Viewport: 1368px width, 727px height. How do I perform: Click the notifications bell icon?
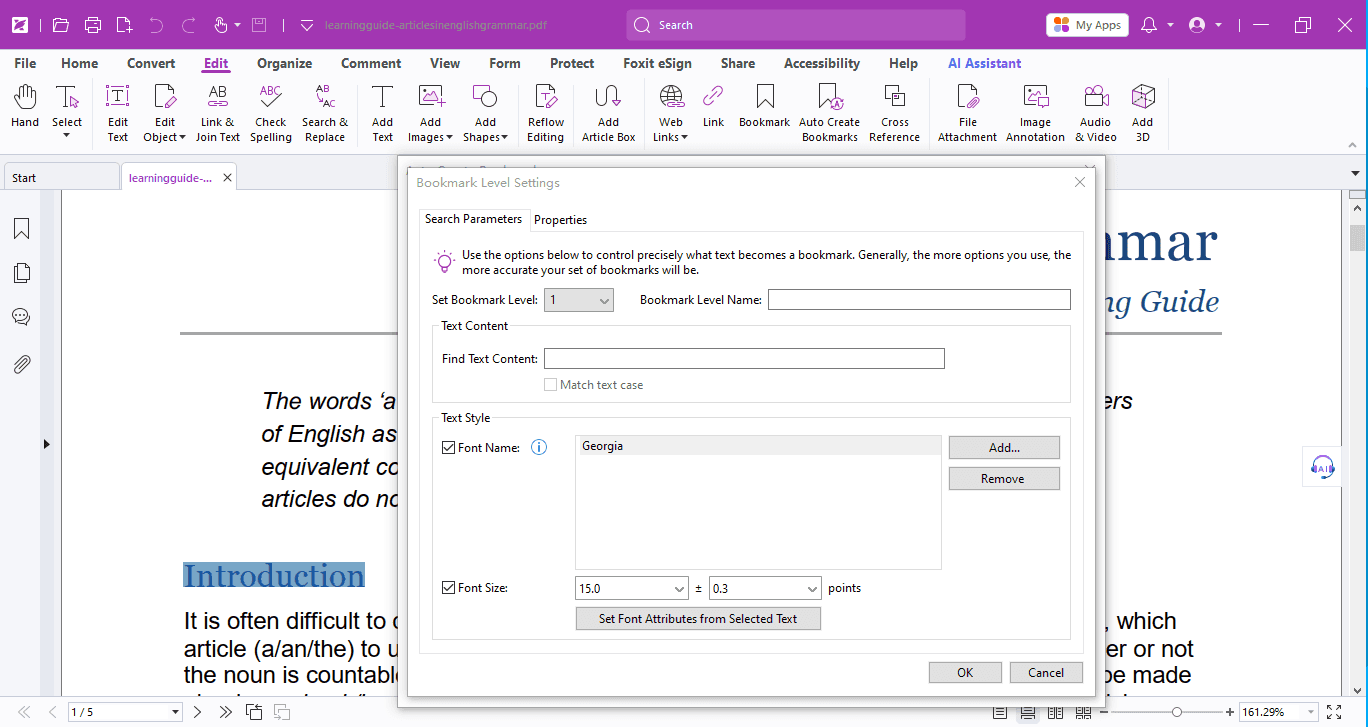coord(1150,25)
